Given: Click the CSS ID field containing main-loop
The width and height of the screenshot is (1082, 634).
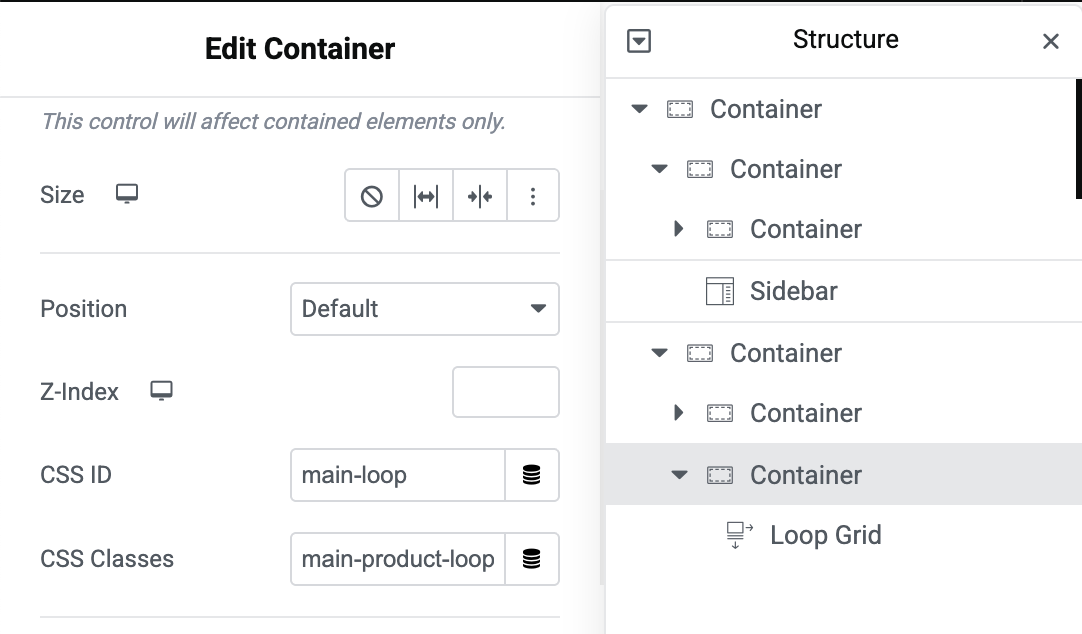Looking at the screenshot, I should pos(397,476).
